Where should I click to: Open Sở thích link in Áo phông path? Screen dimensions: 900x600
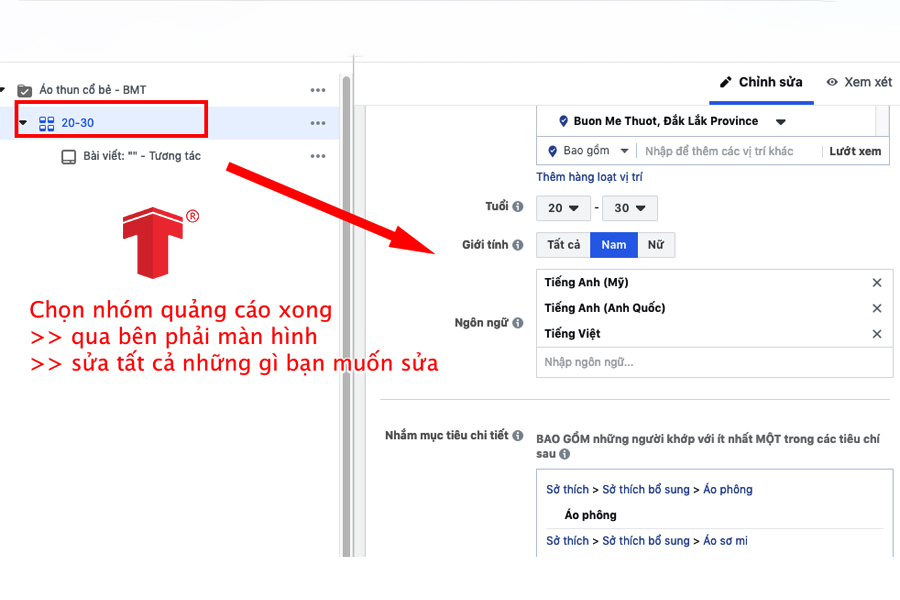click(567, 489)
